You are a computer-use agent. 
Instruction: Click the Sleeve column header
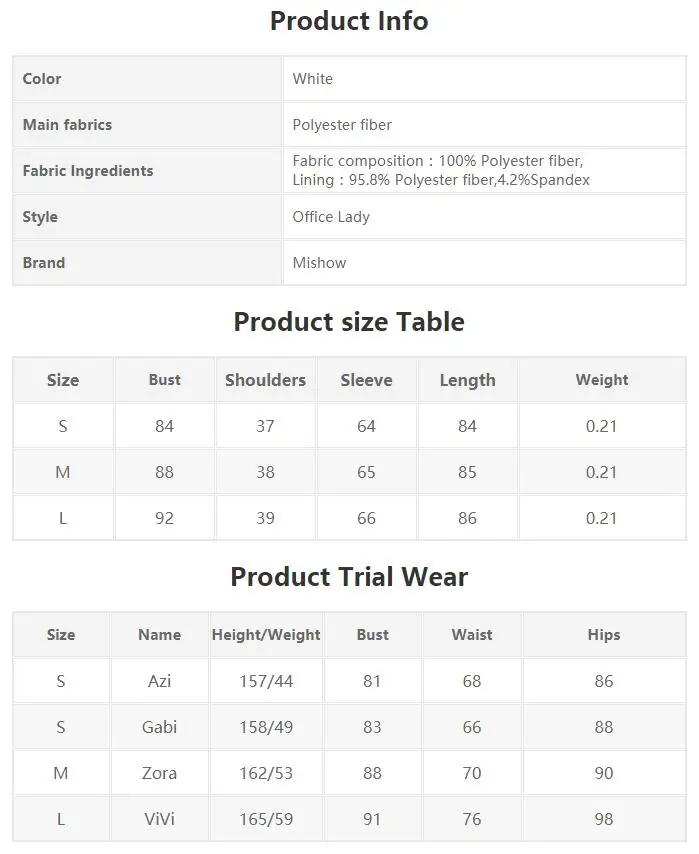(x=366, y=380)
